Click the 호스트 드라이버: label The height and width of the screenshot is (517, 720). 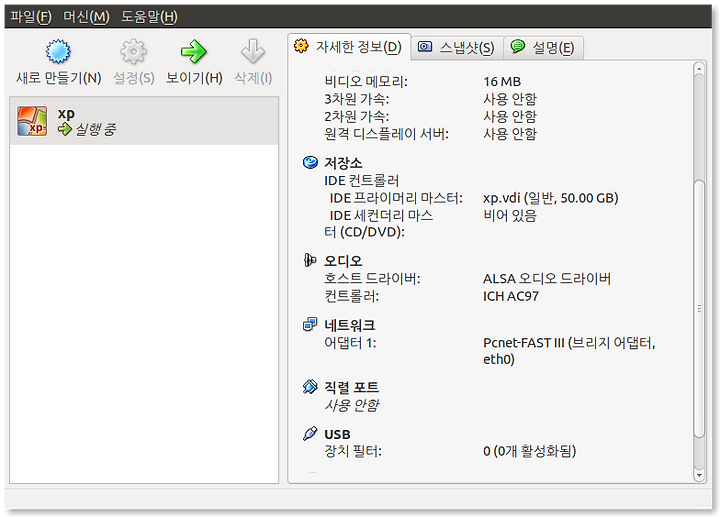(372, 278)
